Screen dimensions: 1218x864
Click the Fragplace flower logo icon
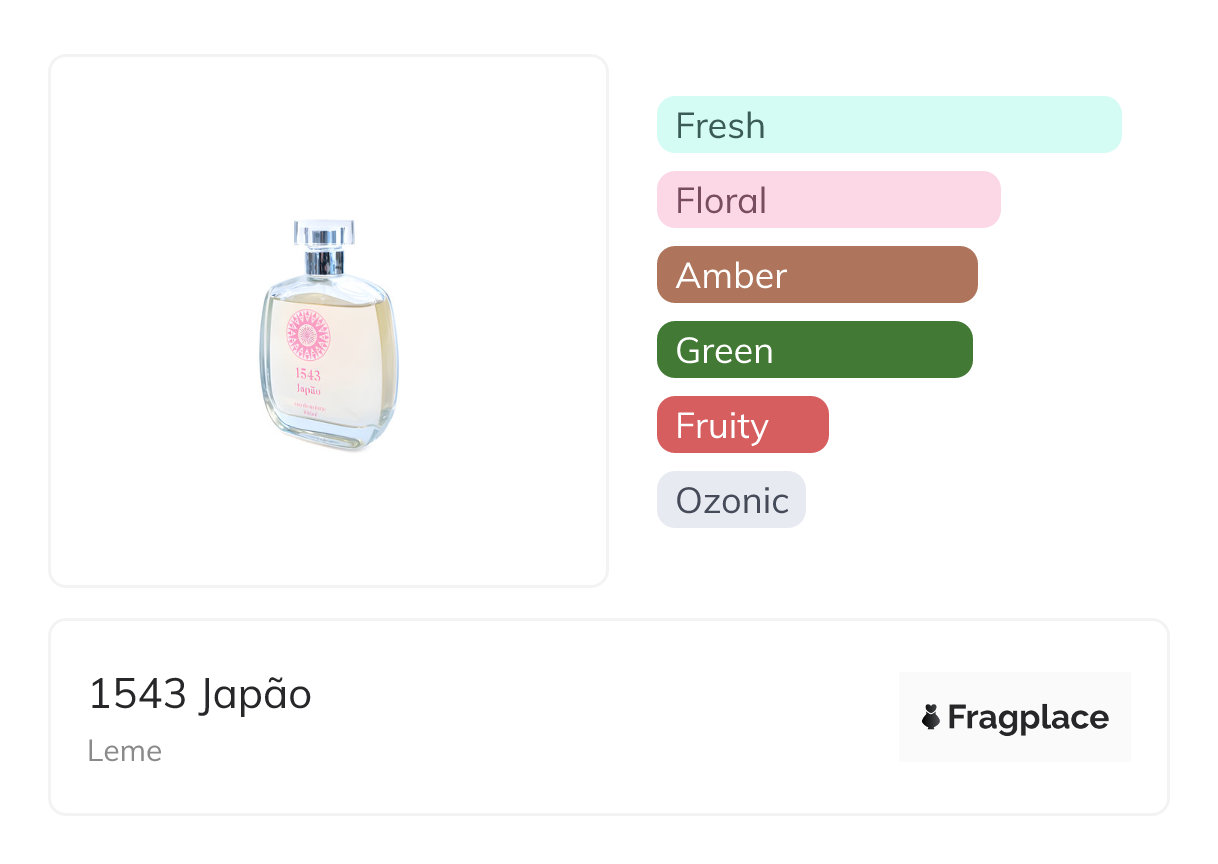click(931, 717)
